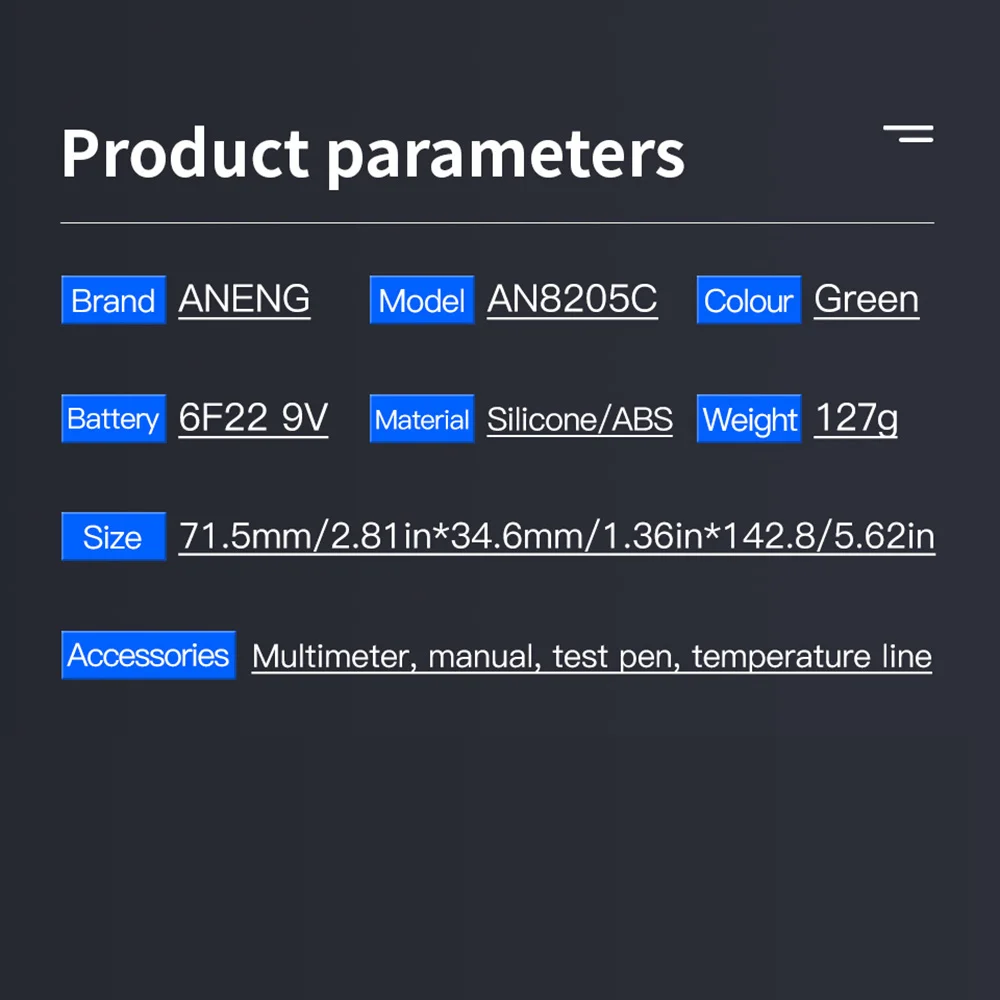This screenshot has height=1000, width=1000.
Task: Select the blue Size label
Action: pos(113,537)
